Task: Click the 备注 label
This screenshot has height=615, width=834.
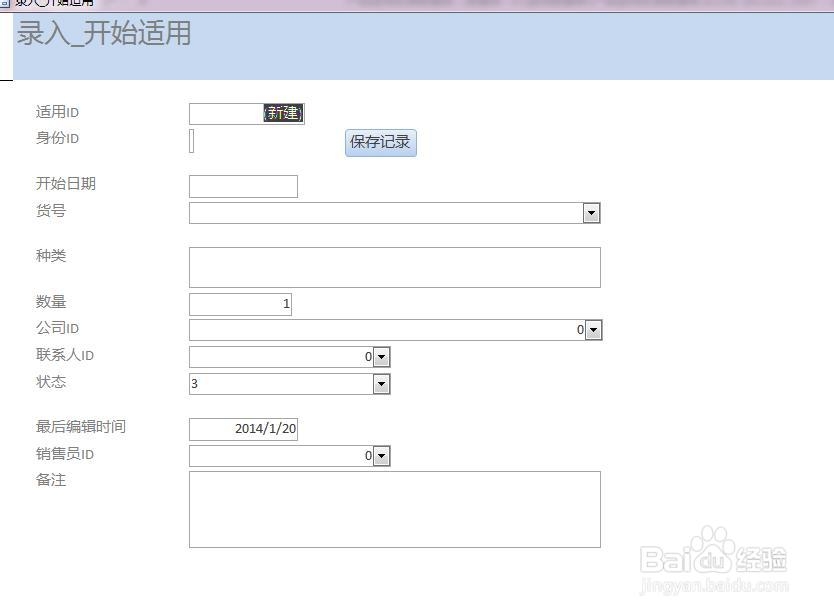Action: pyautogui.click(x=51, y=480)
